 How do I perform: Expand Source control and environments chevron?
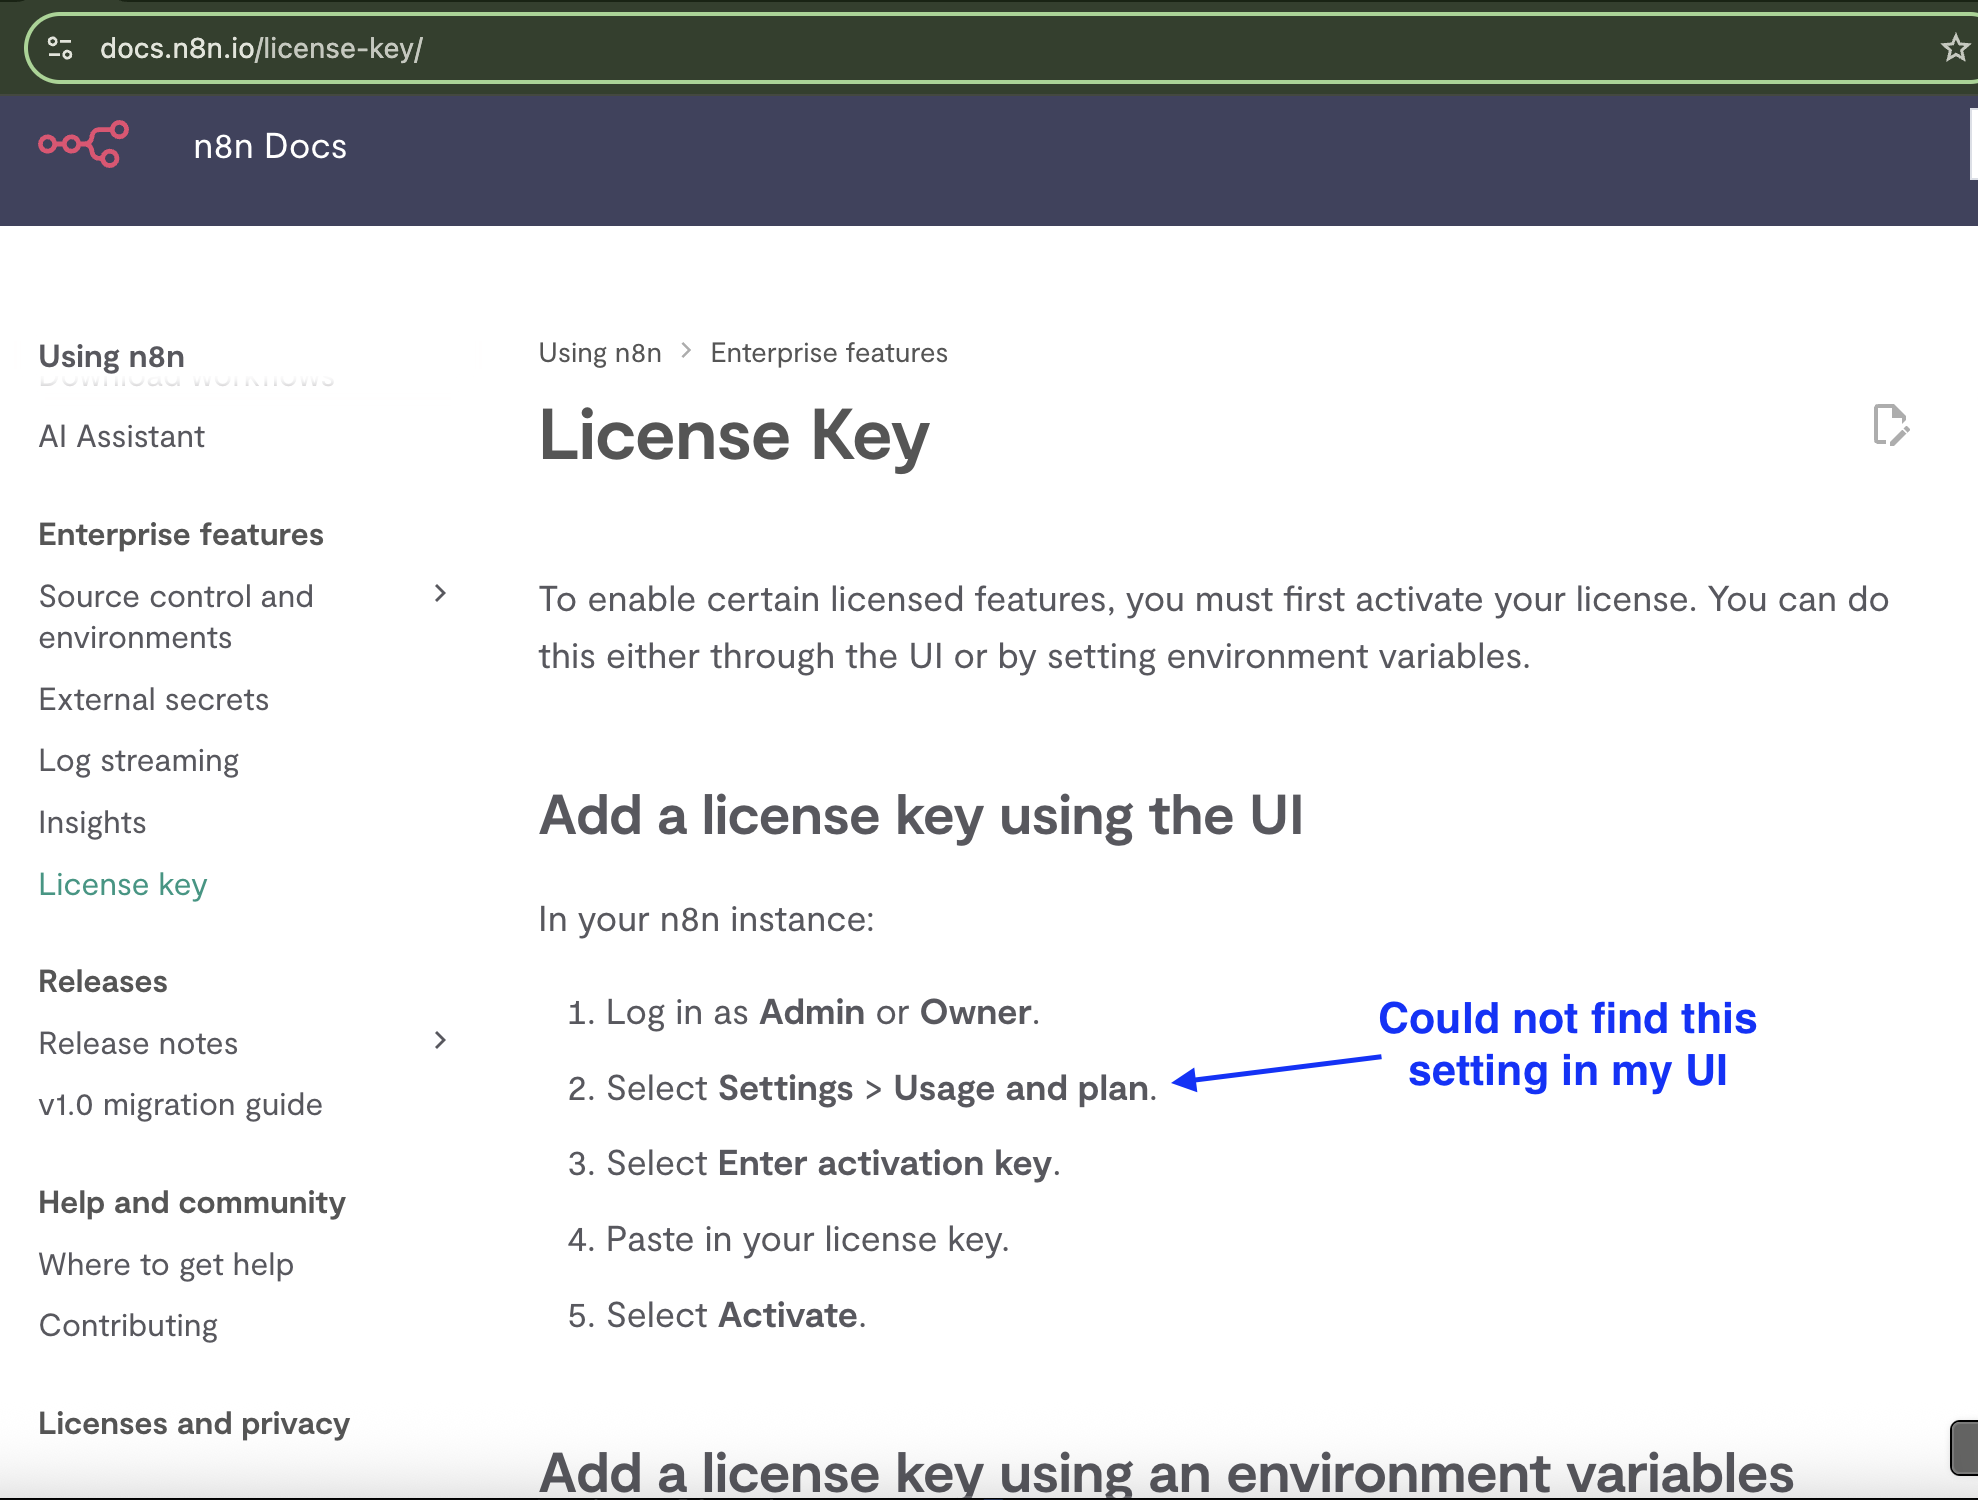coord(440,594)
